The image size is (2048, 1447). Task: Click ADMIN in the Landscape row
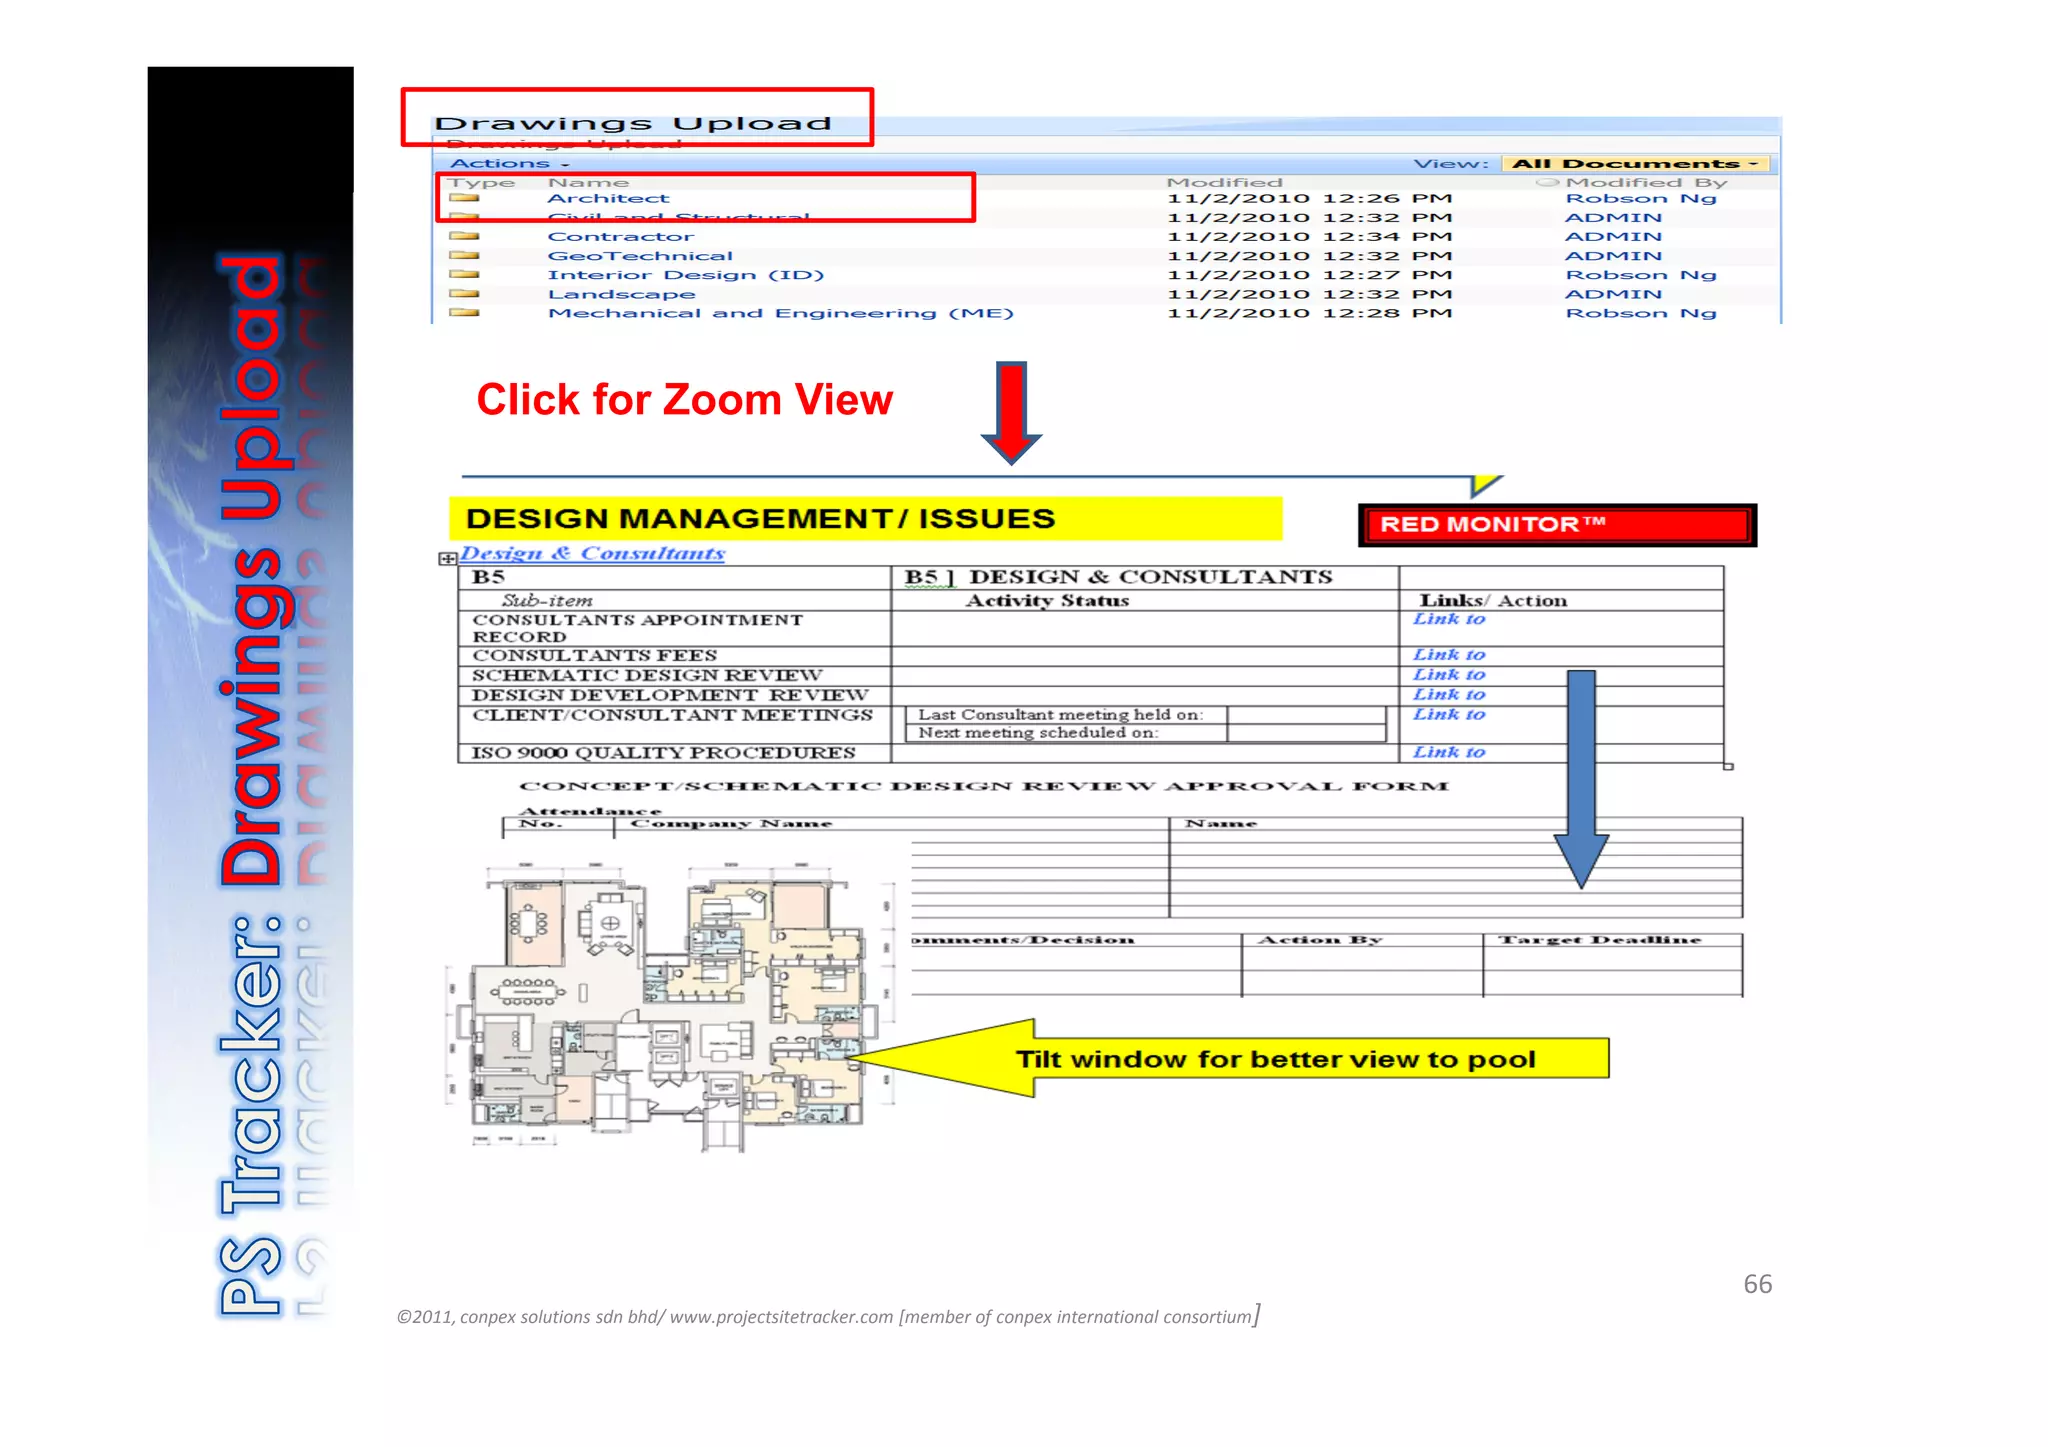(x=1614, y=294)
